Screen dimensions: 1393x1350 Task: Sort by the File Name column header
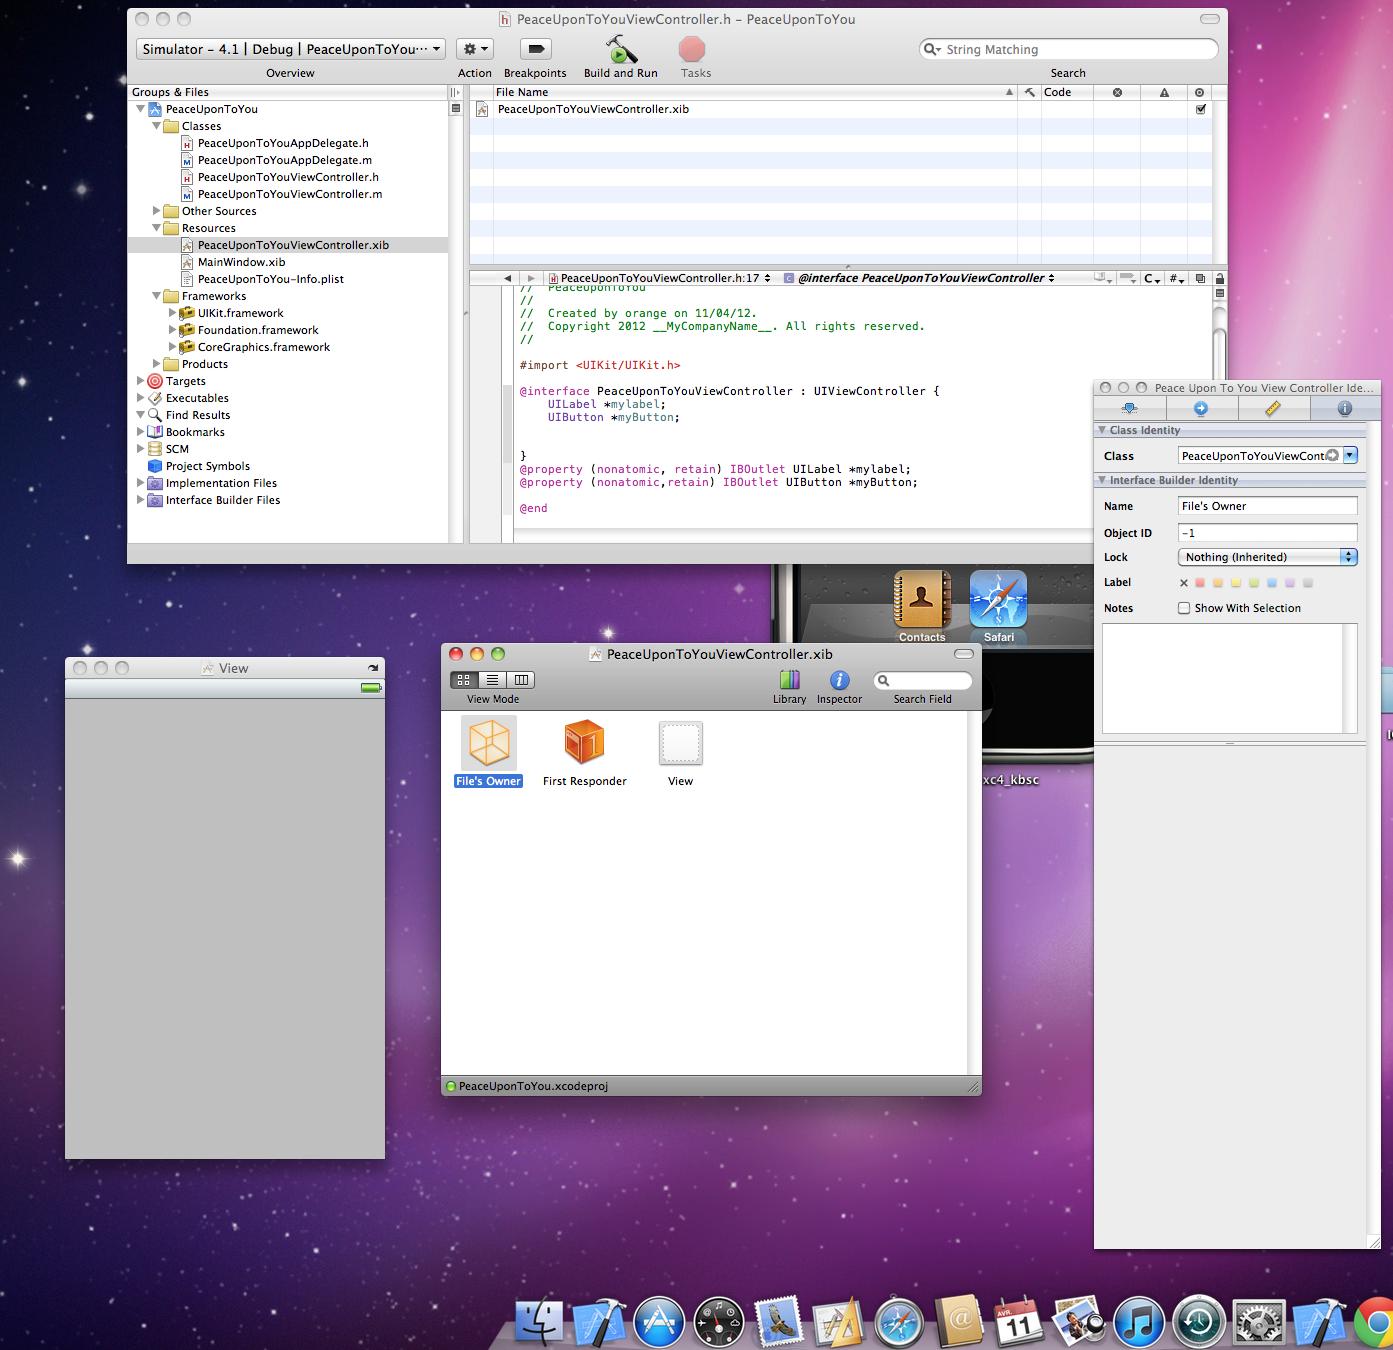755,92
